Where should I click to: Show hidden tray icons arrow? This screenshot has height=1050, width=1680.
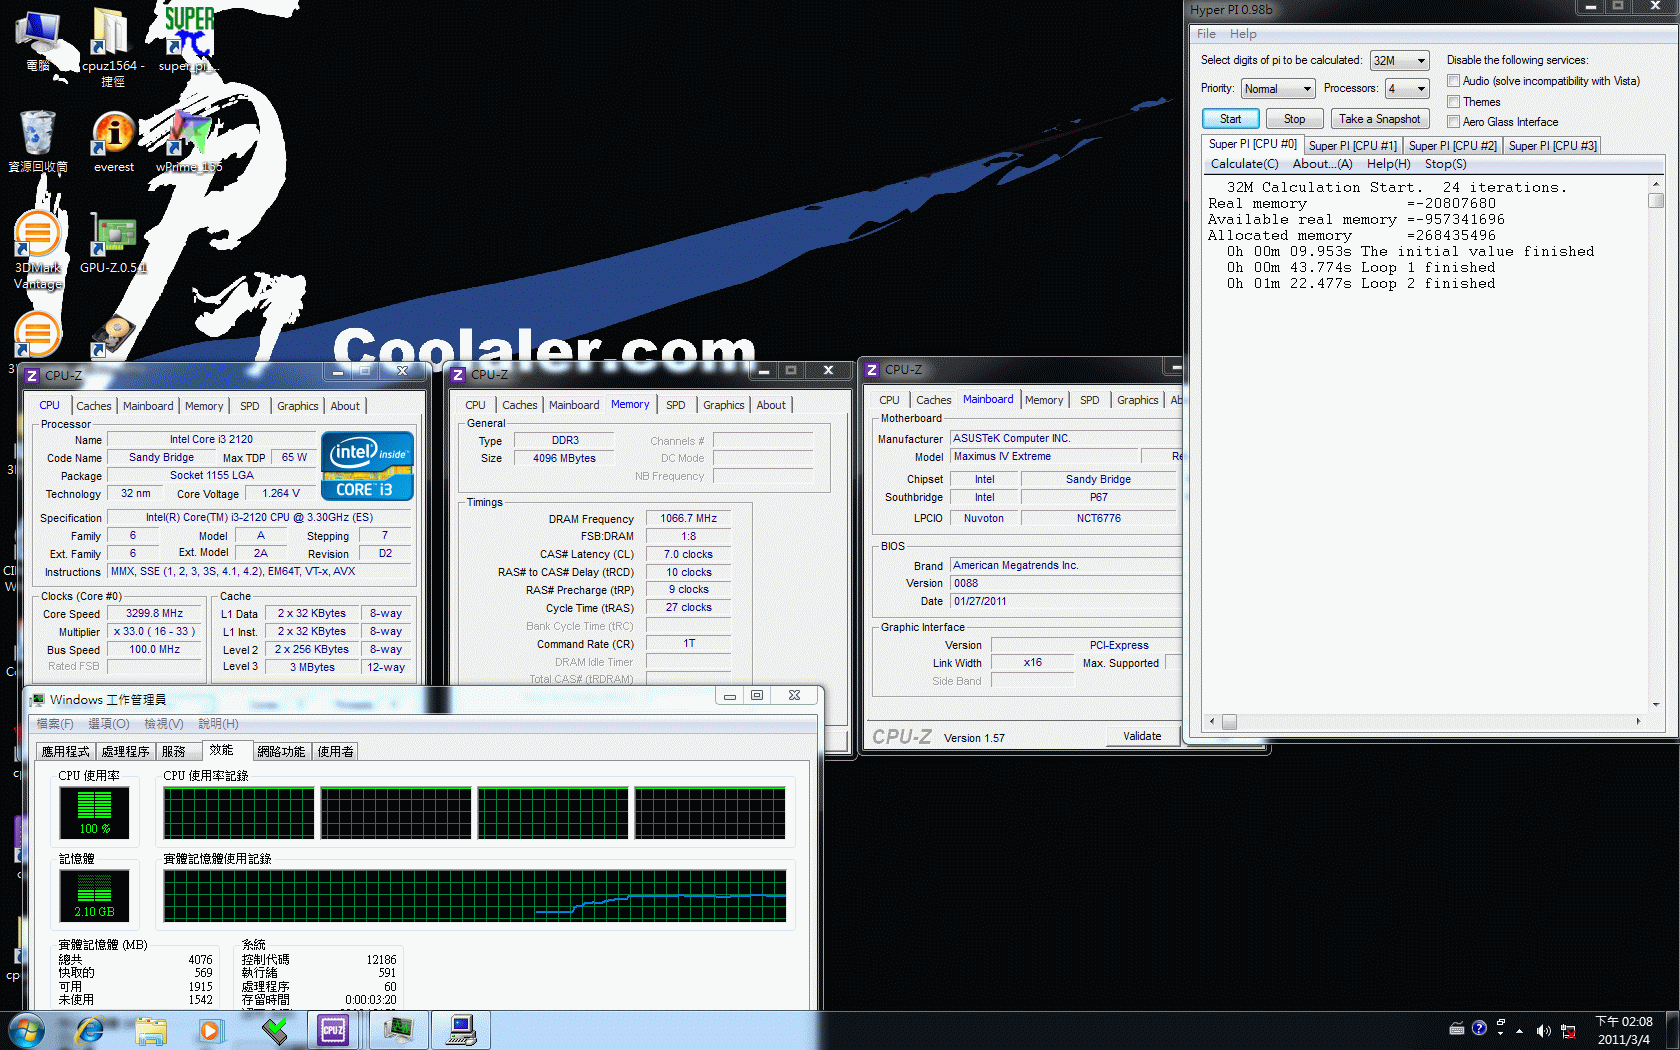tap(1520, 1030)
